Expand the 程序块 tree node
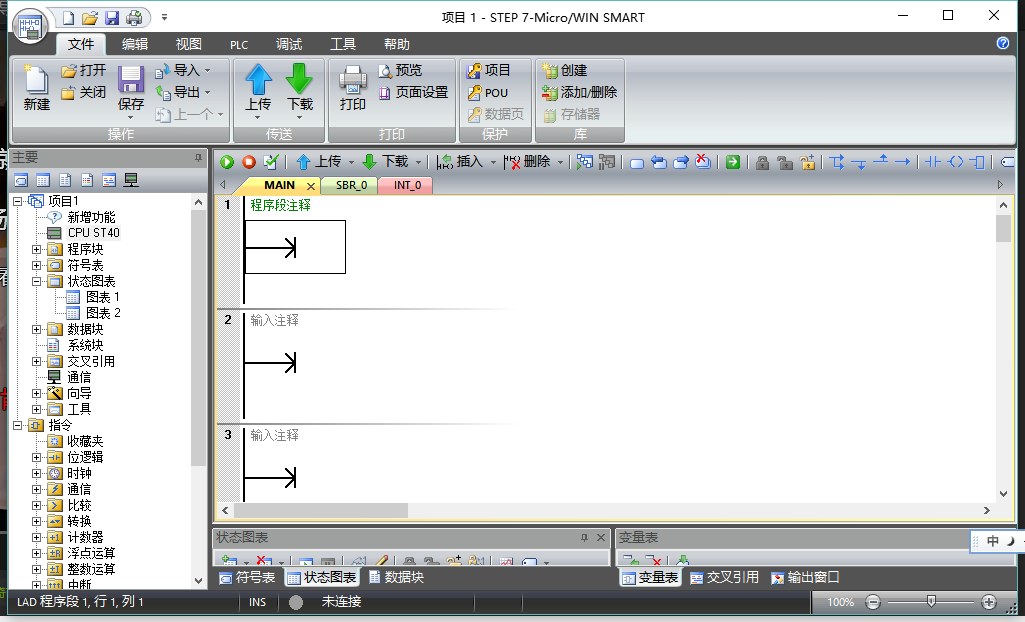Screen dimensions: 1025x622 (x=37, y=249)
